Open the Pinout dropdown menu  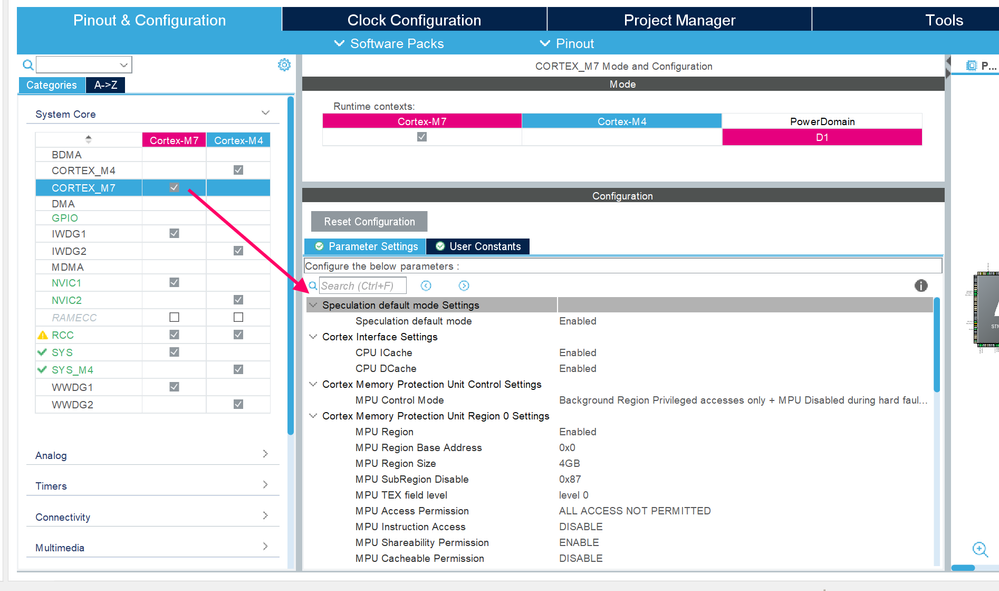tap(566, 43)
